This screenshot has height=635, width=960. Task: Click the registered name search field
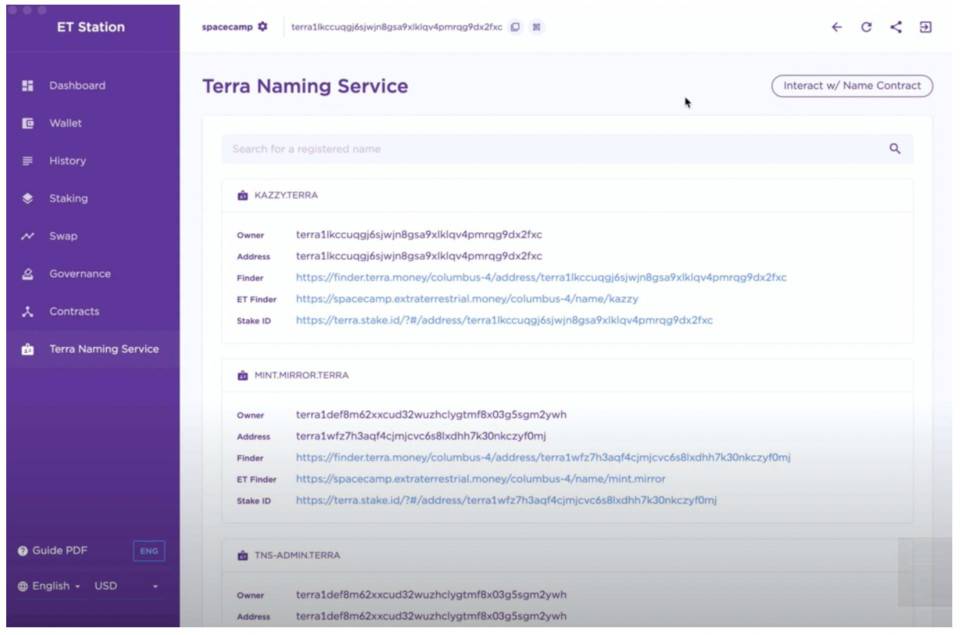point(567,149)
